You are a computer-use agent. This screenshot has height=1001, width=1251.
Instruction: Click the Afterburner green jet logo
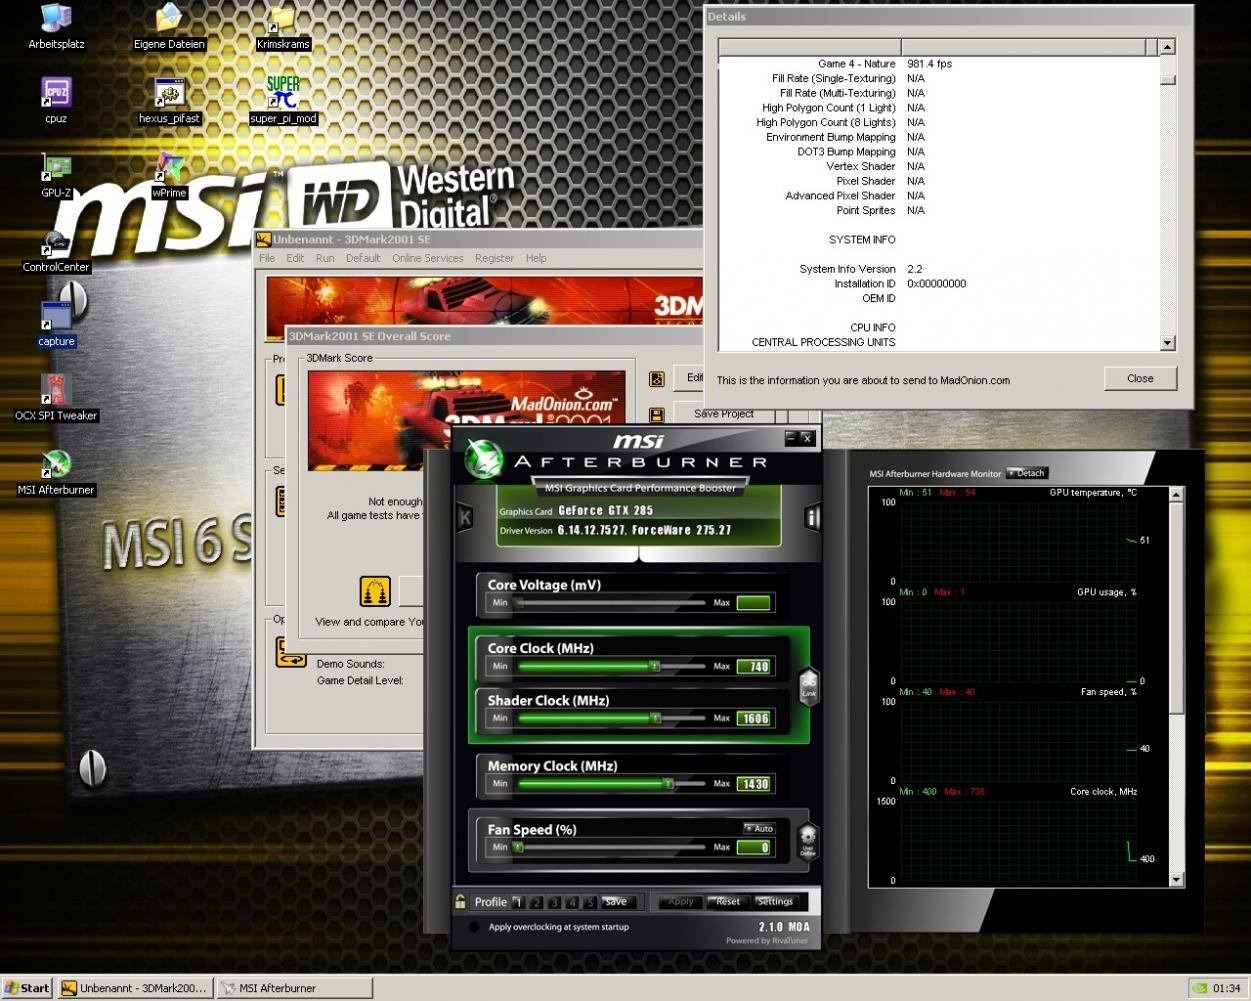[x=483, y=460]
